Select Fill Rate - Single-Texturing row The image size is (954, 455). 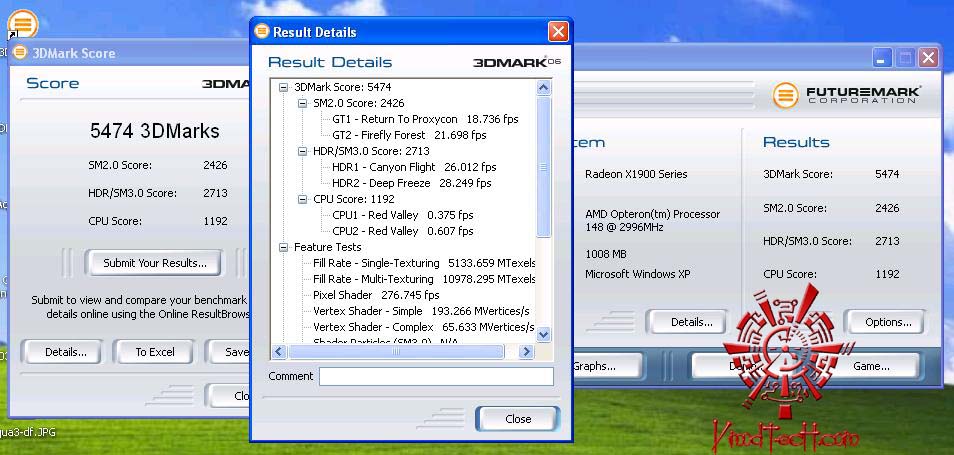pyautogui.click(x=424, y=263)
